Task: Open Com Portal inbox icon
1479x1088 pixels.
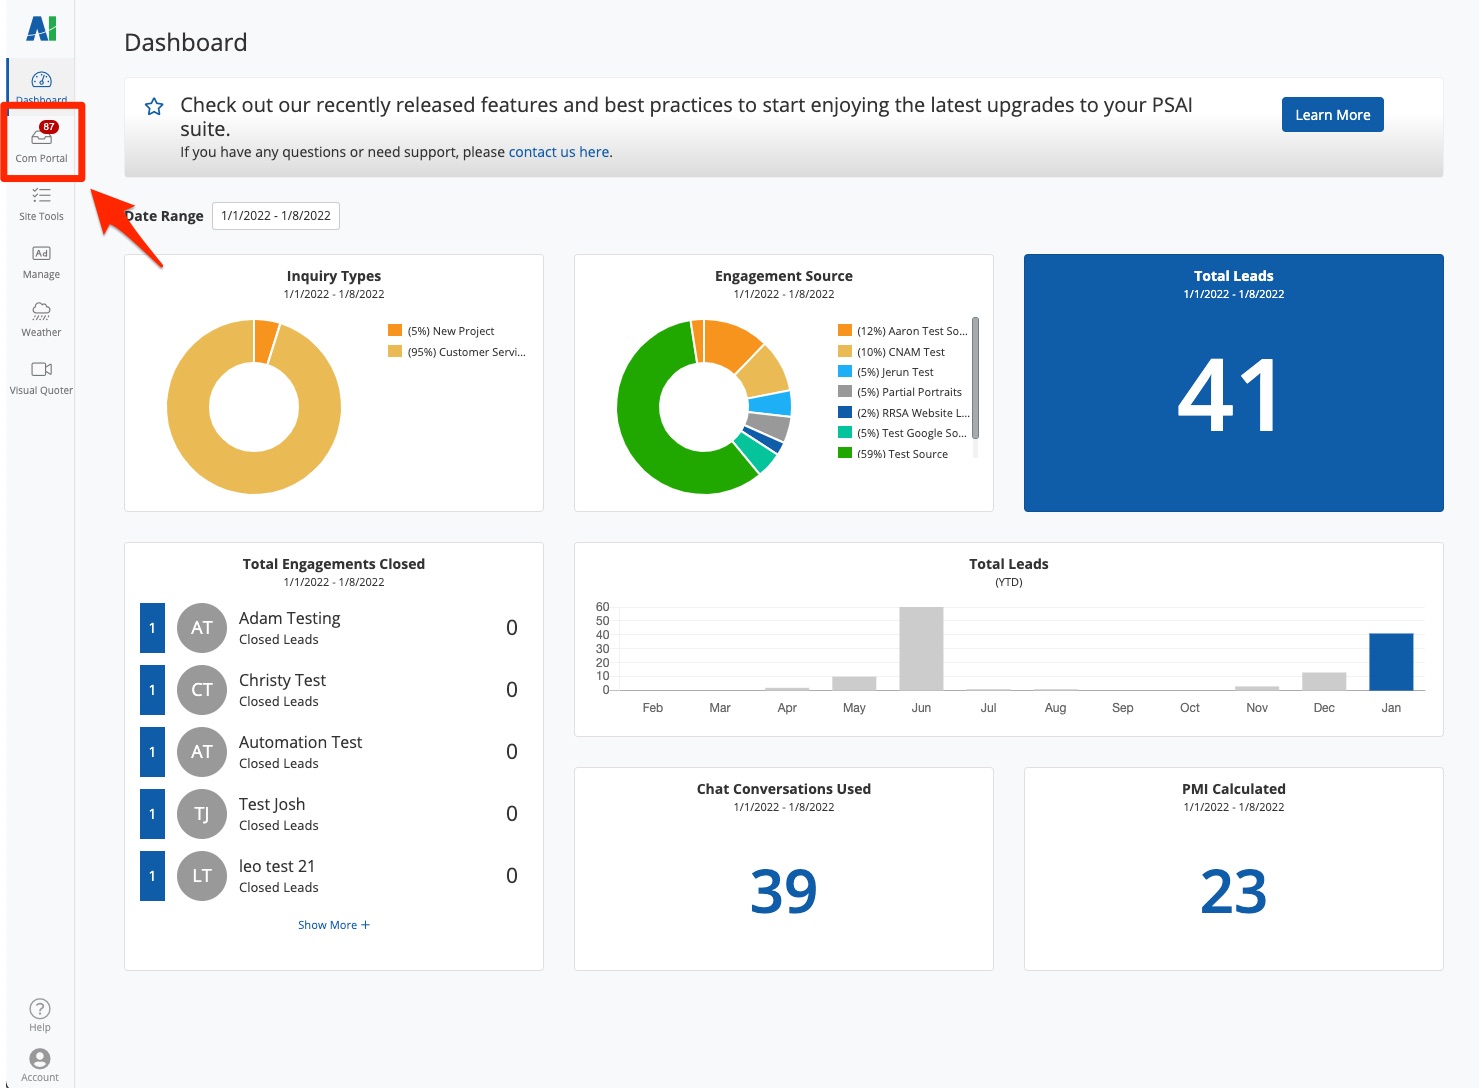Action: pyautogui.click(x=41, y=138)
